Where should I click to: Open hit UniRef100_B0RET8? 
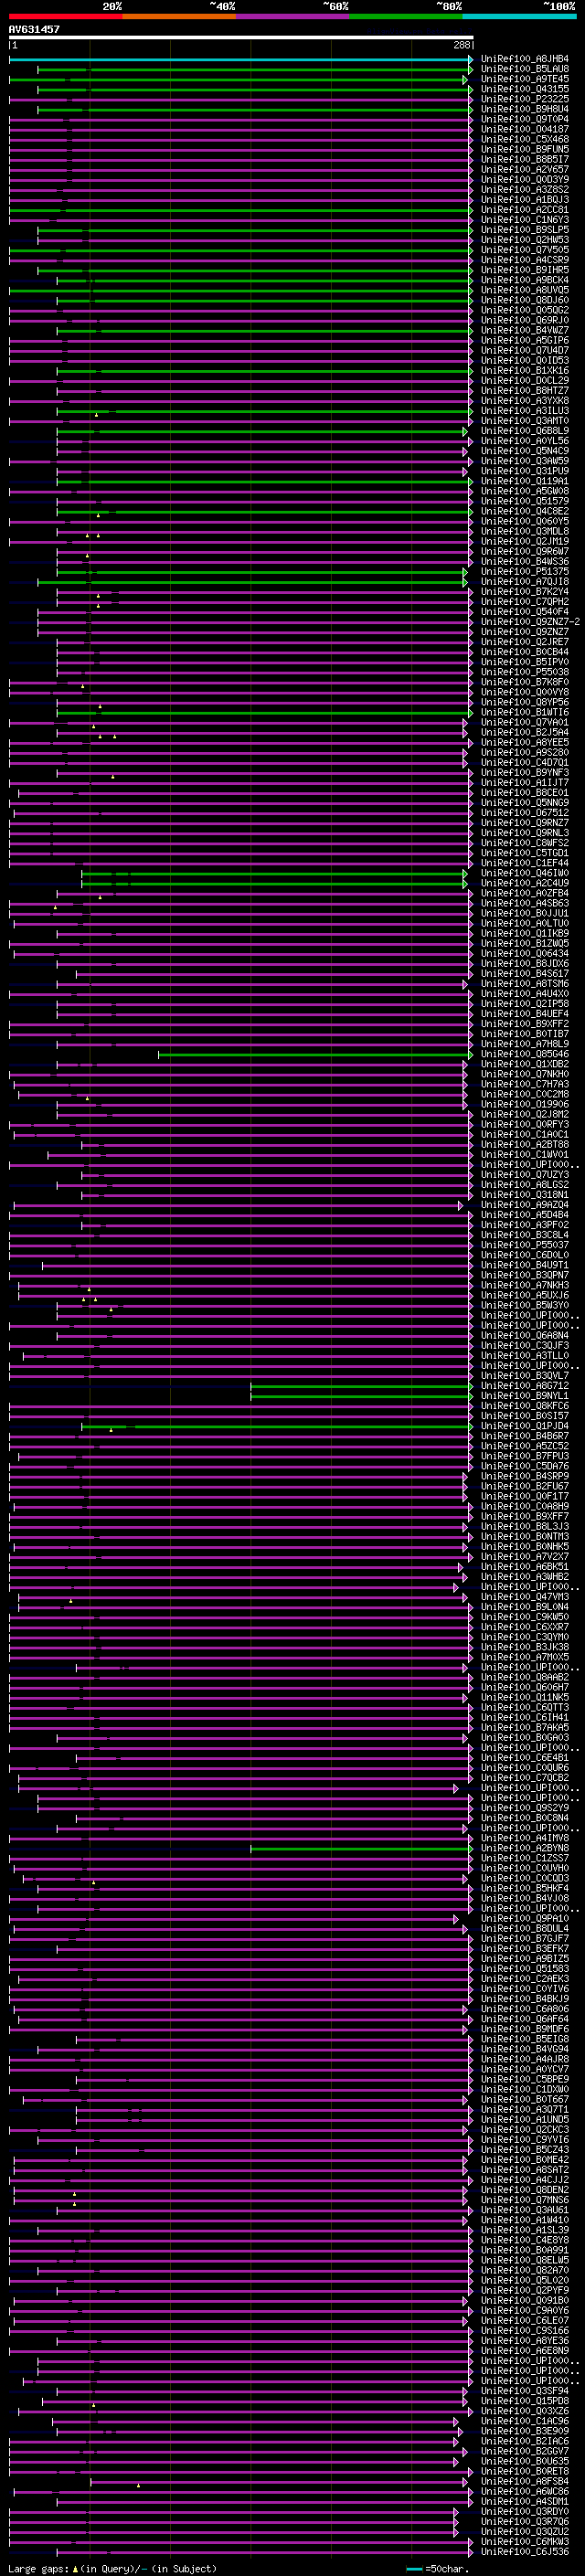525,2471
